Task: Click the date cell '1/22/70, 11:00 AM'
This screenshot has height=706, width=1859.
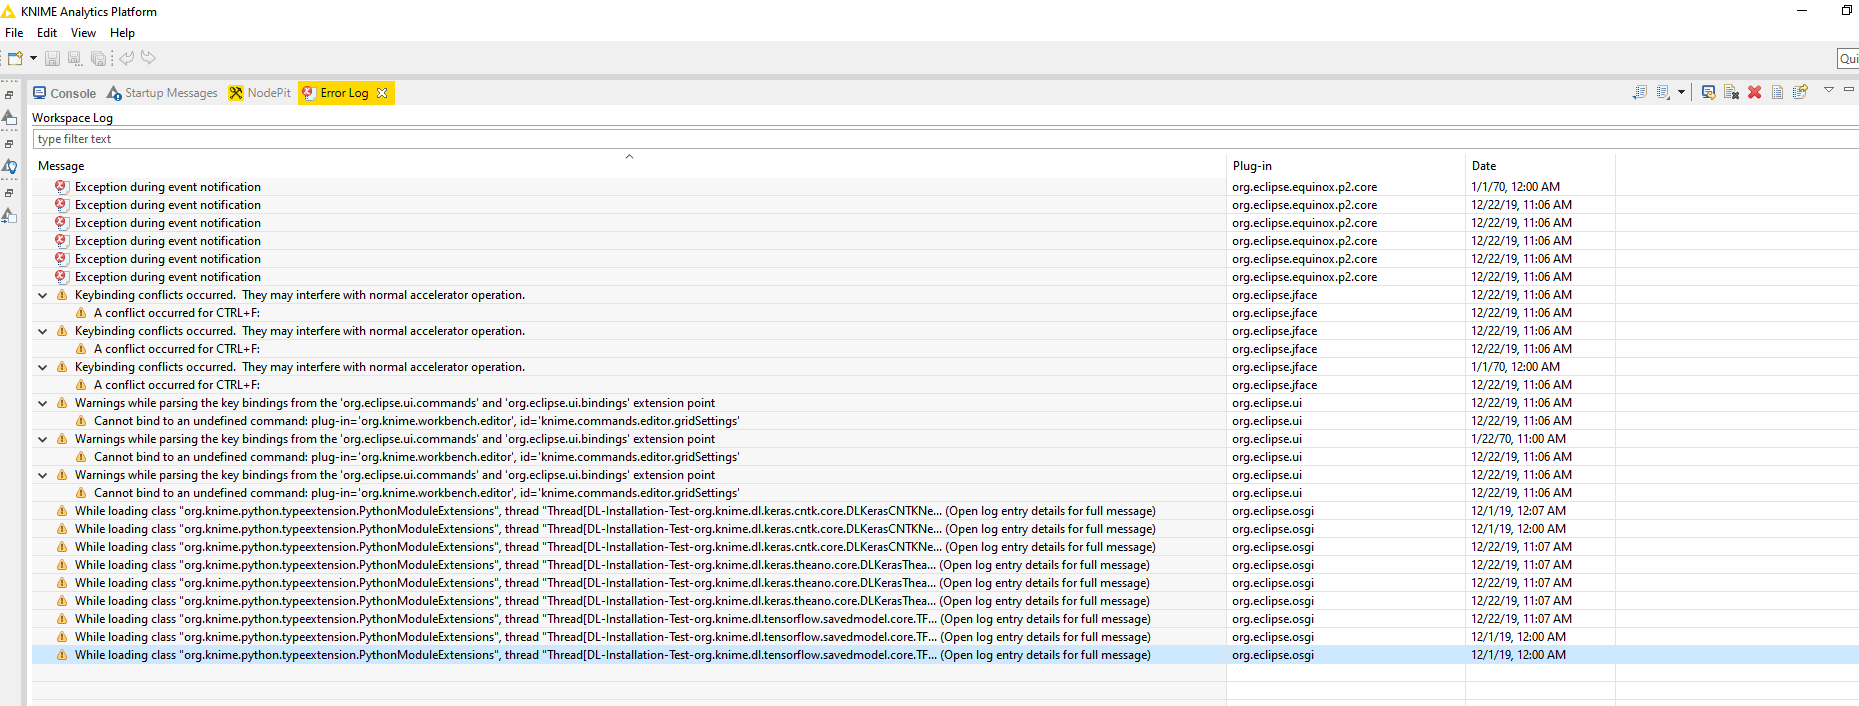Action: pyautogui.click(x=1519, y=439)
